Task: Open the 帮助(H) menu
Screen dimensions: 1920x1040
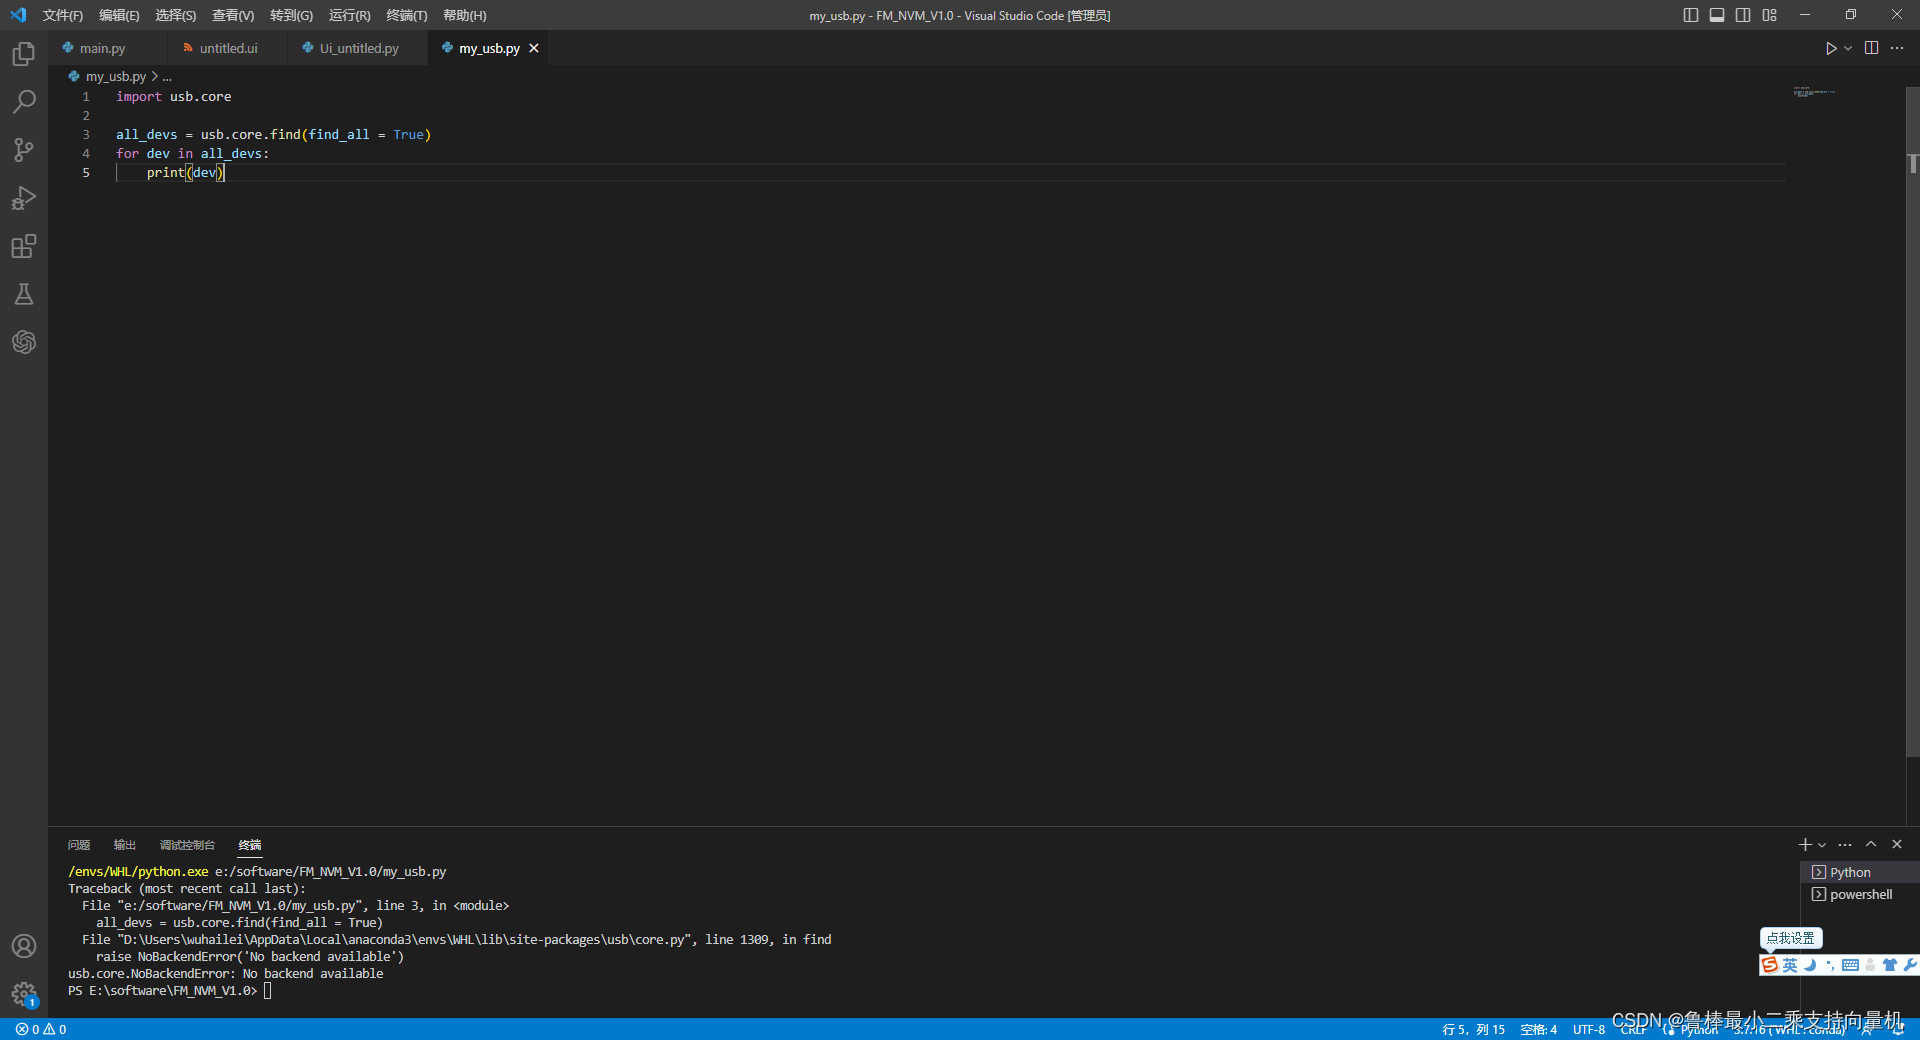Action: pos(465,15)
